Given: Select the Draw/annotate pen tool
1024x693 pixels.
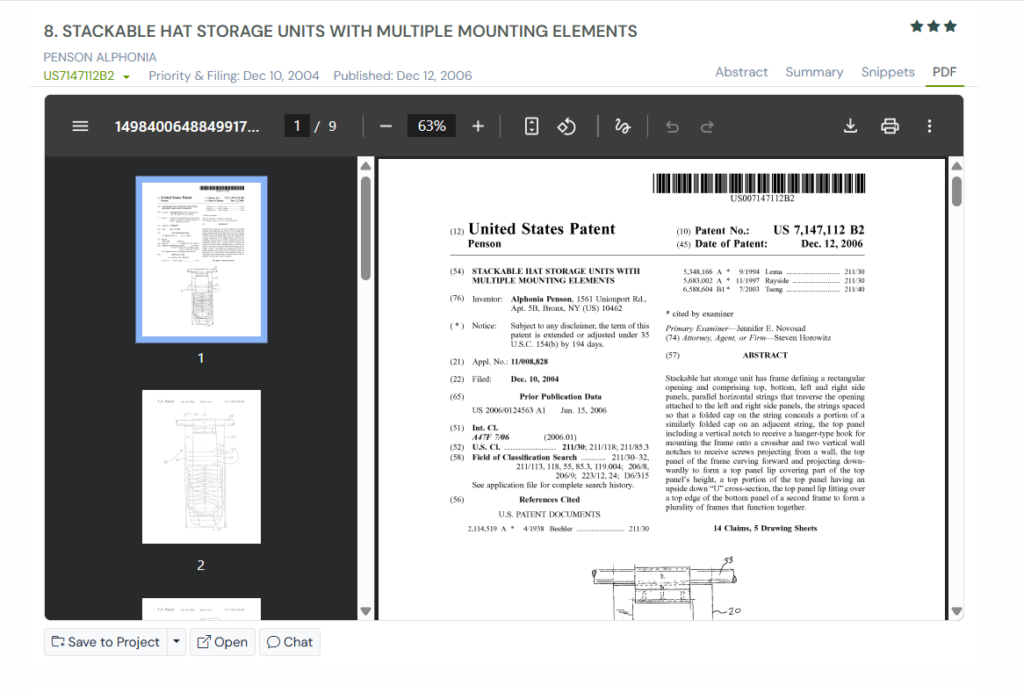Looking at the screenshot, I should coord(622,126).
